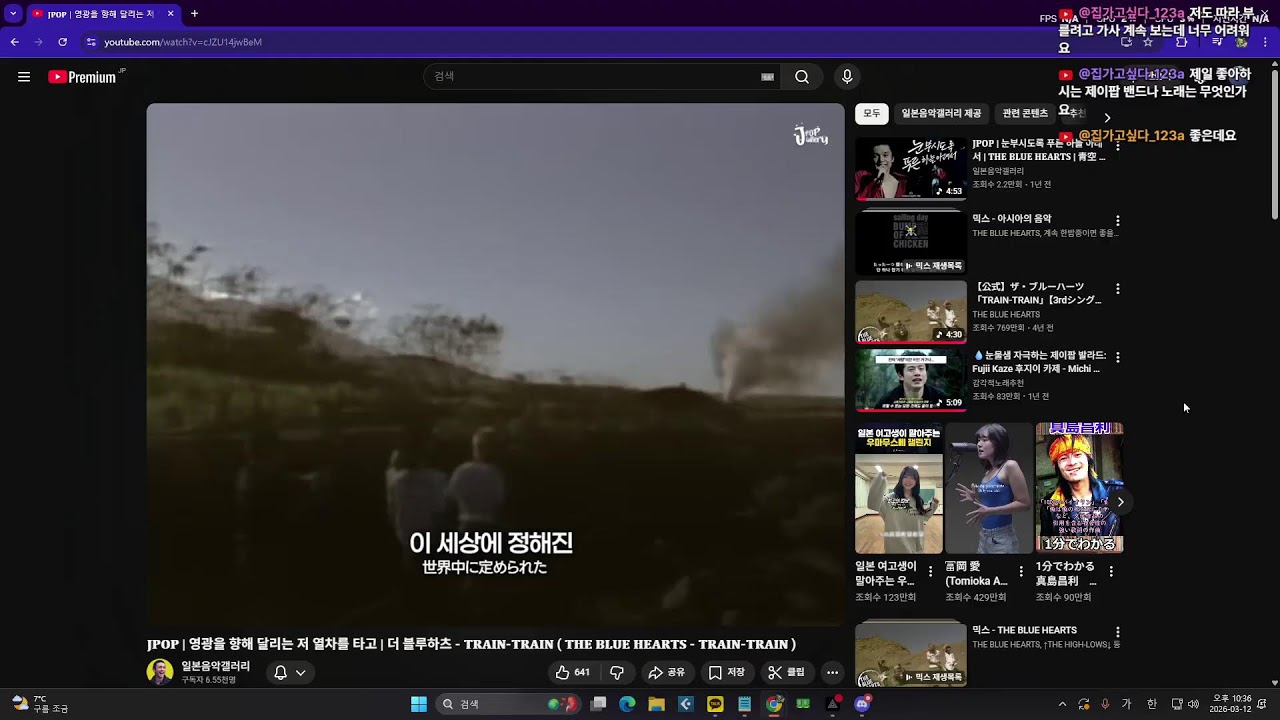The width and height of the screenshot is (1280, 720).
Task: Open options for official TRAIN-TRAIN video
Action: (1118, 289)
